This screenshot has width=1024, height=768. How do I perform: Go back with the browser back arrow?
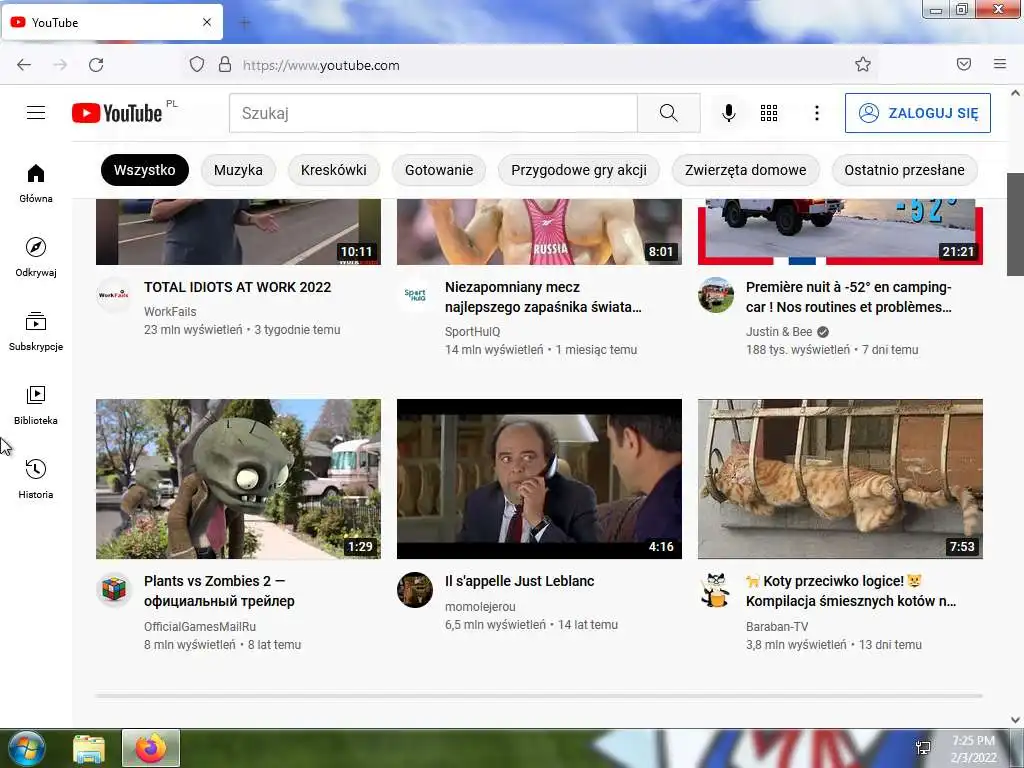tap(24, 65)
